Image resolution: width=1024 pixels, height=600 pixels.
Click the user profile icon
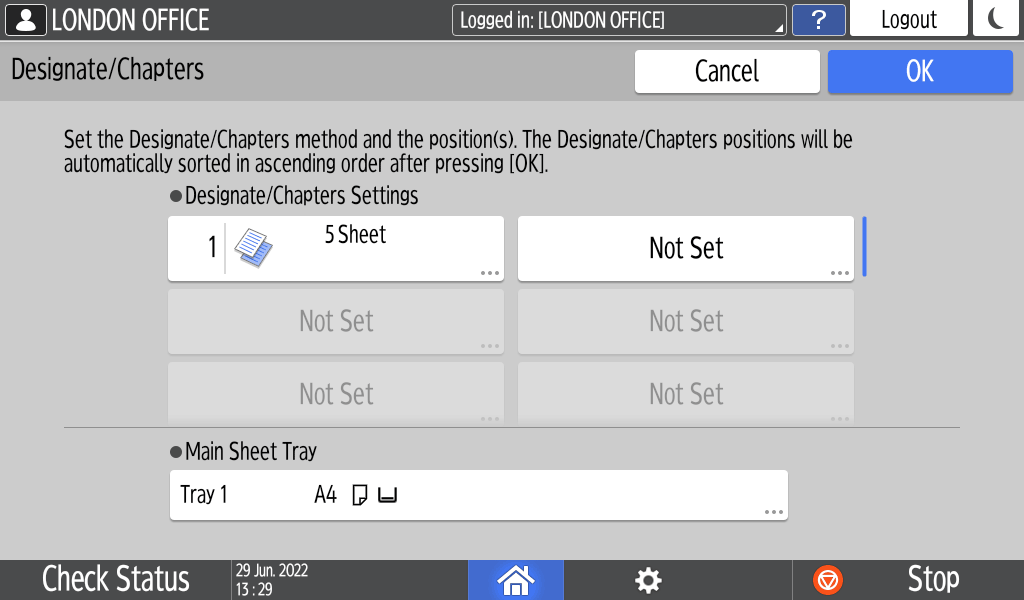click(25, 20)
